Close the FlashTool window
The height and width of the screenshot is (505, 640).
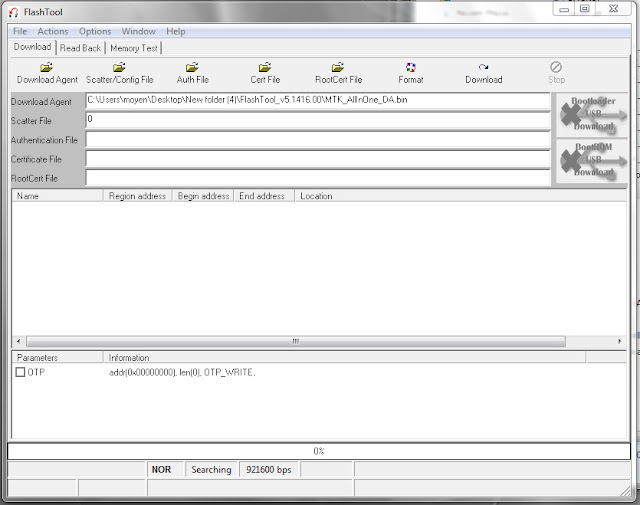point(613,9)
